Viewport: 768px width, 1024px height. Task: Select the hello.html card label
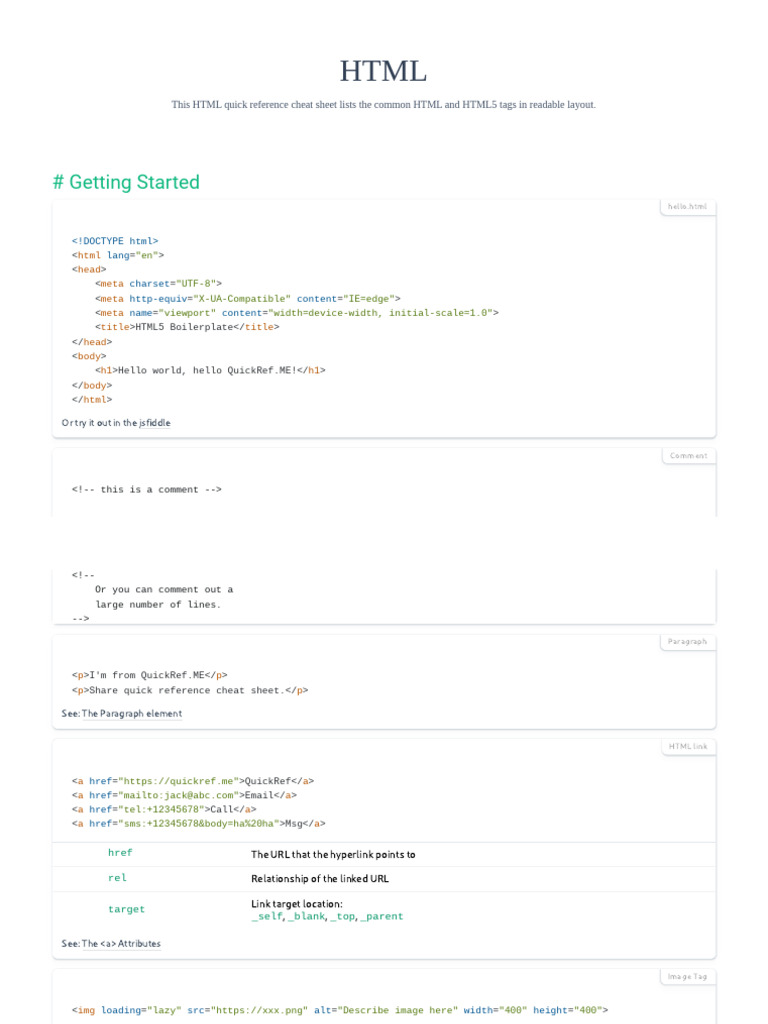[688, 207]
